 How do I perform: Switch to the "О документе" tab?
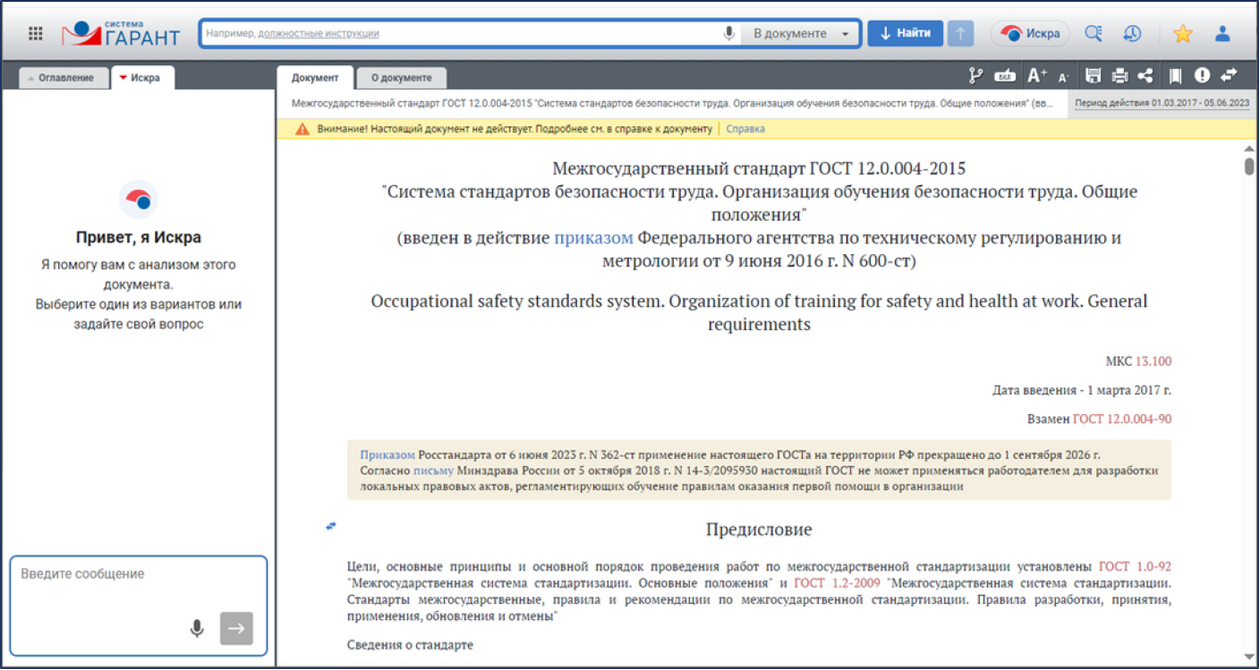pyautogui.click(x=401, y=78)
